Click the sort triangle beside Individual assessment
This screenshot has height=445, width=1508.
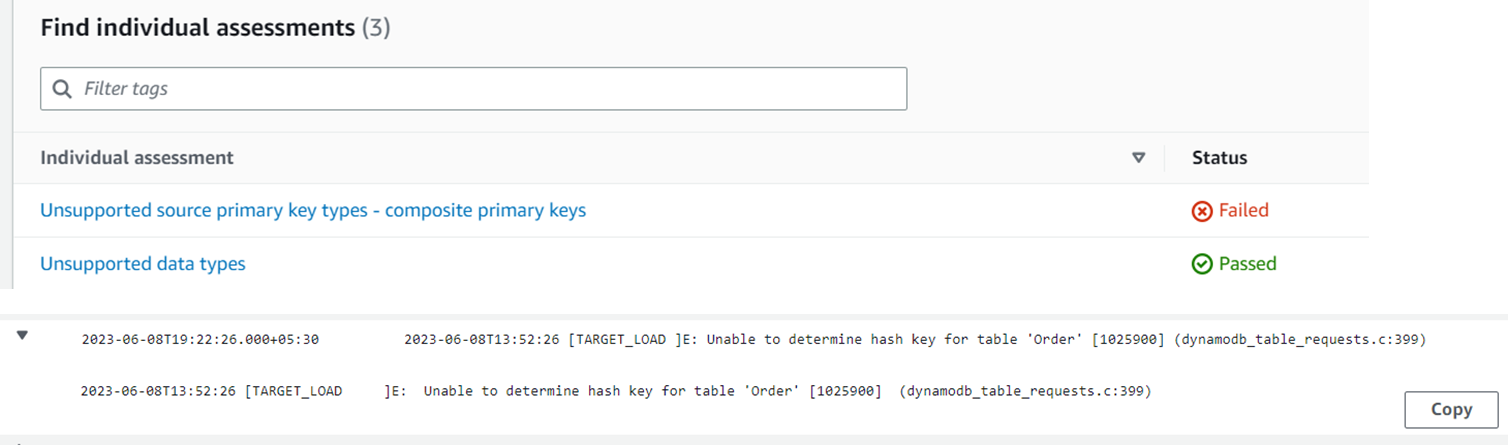1138,158
